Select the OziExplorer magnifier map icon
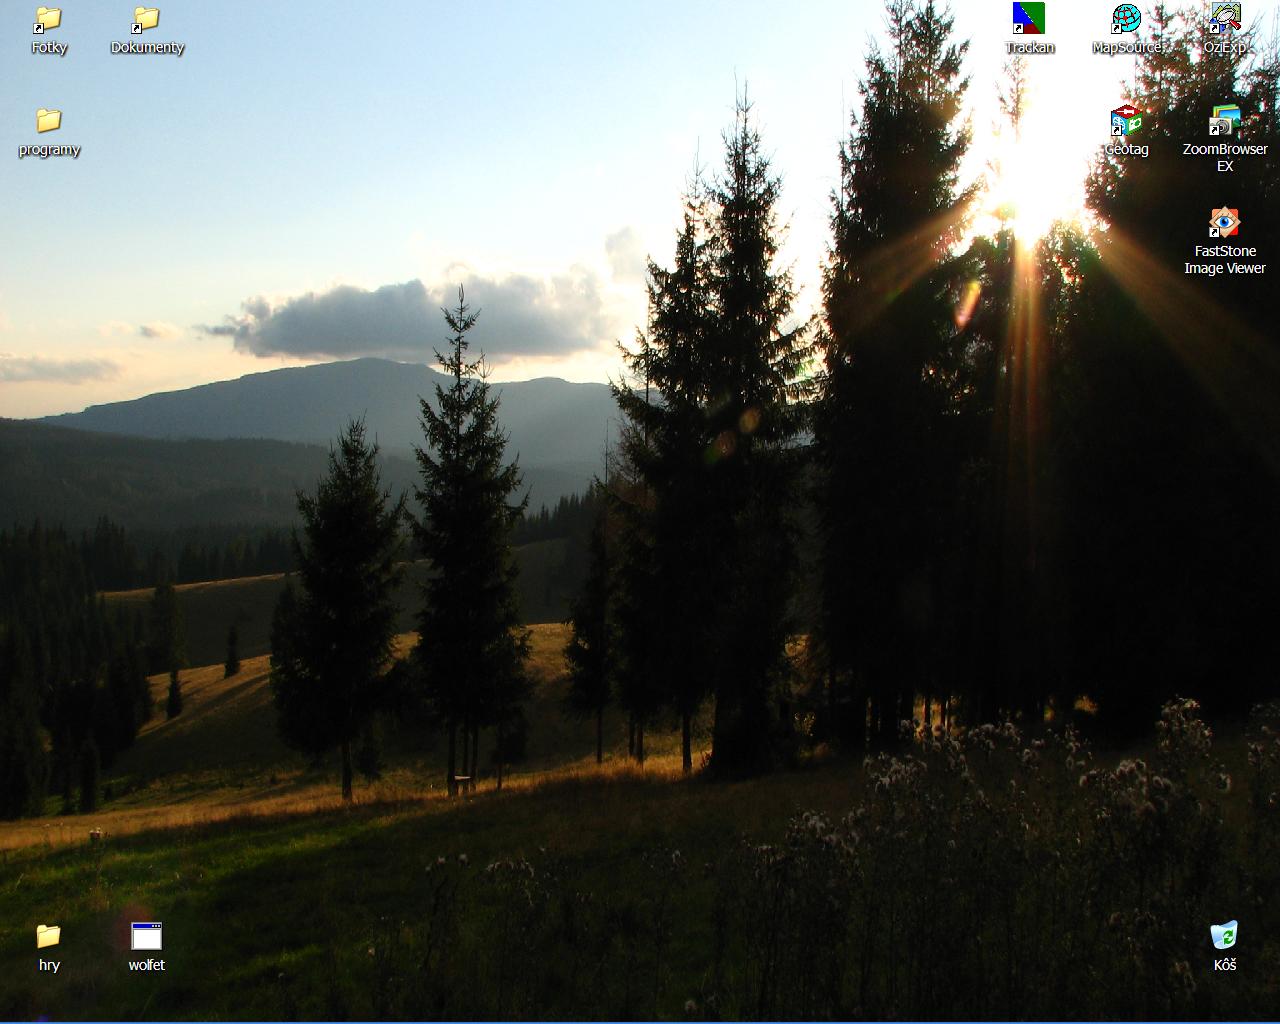The height and width of the screenshot is (1024, 1280). pos(1224,19)
